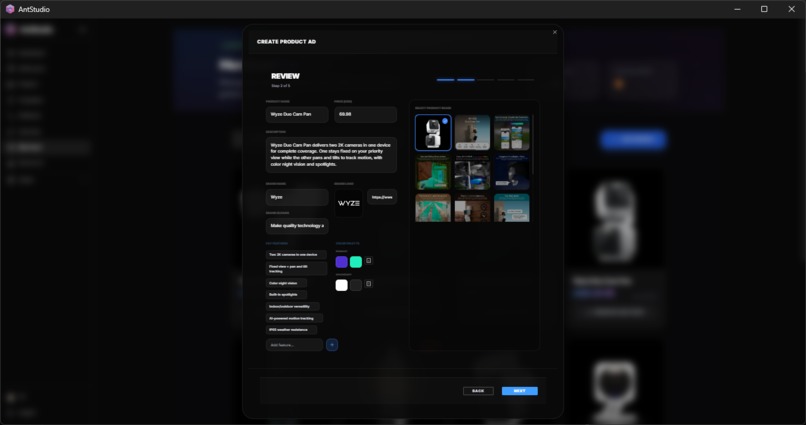Click the WYZE brand logo image
This screenshot has height=425, width=806.
point(349,203)
